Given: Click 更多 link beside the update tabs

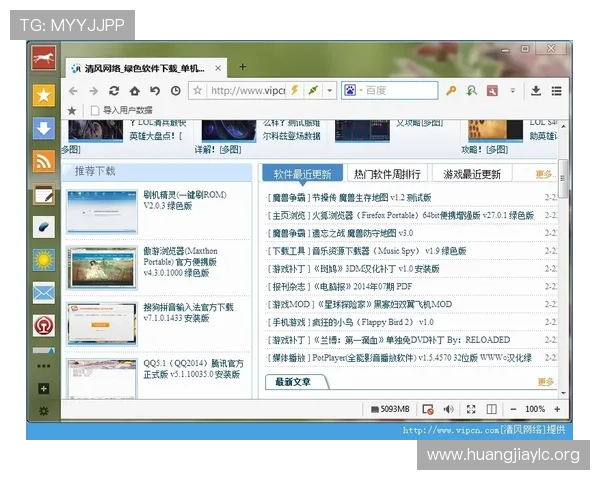Looking at the screenshot, I should click(x=545, y=175).
